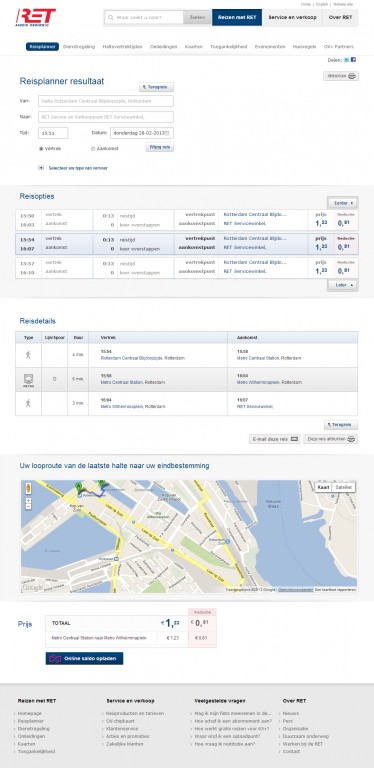Share the page on Facebook
This screenshot has width=374, height=768.
point(353,60)
